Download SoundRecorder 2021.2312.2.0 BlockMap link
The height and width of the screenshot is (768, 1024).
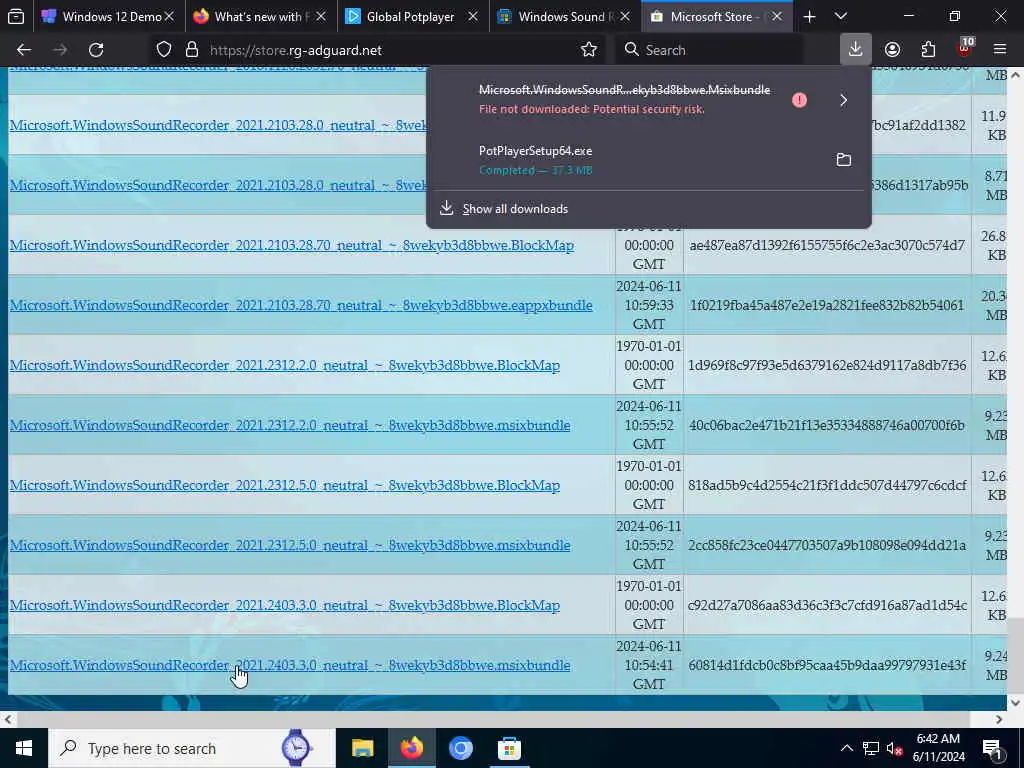[285, 366]
